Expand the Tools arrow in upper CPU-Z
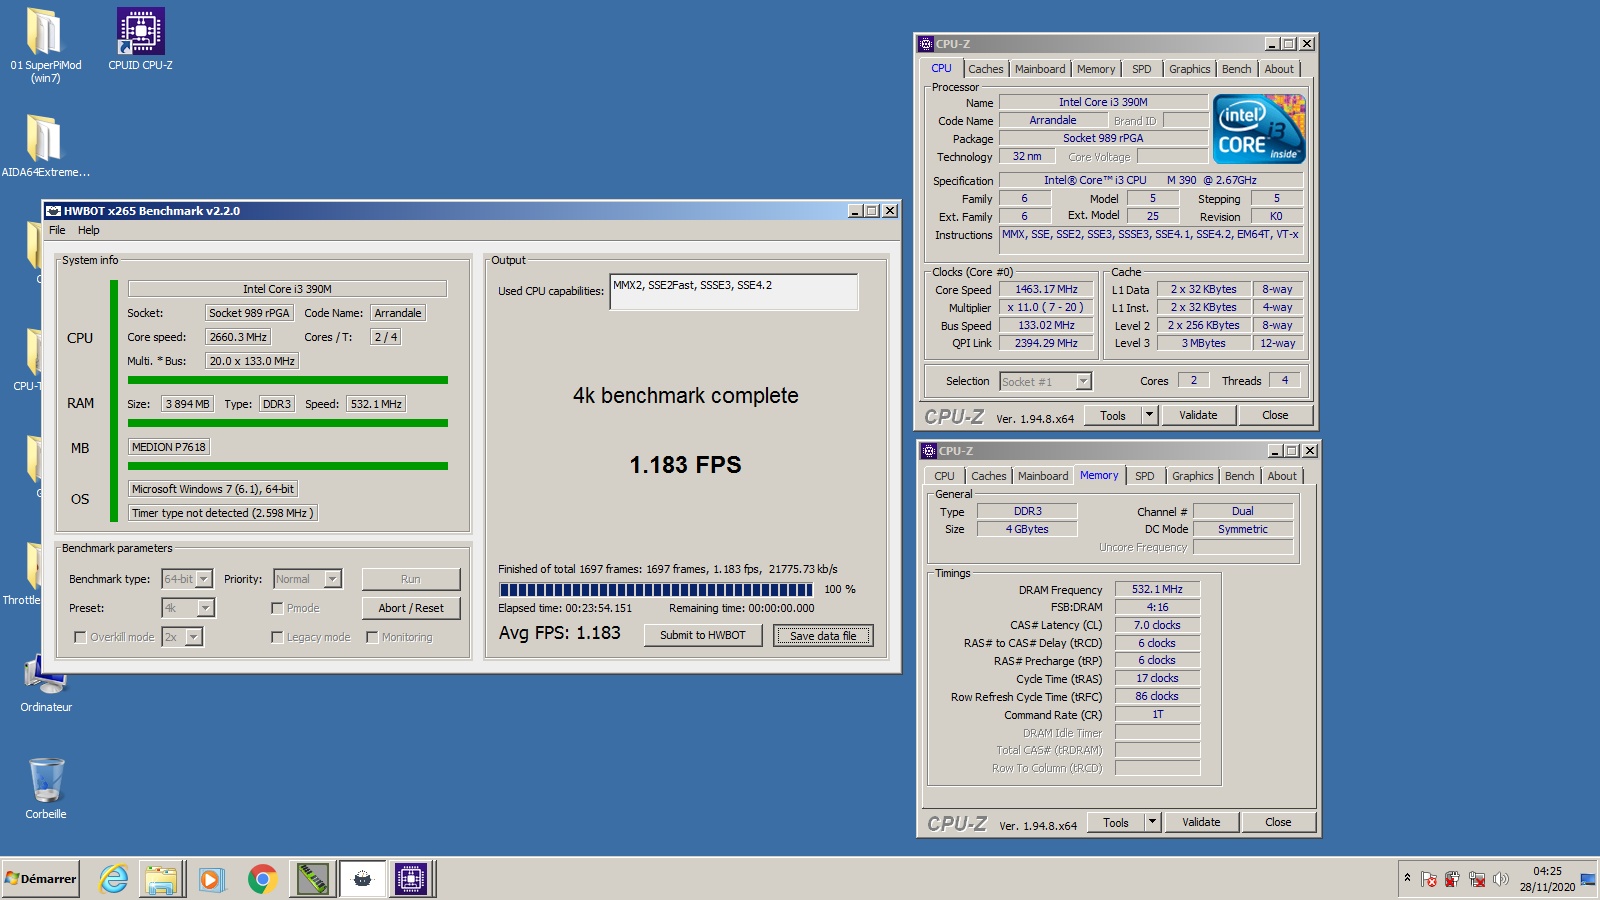The height and width of the screenshot is (900, 1600). pyautogui.click(x=1149, y=415)
